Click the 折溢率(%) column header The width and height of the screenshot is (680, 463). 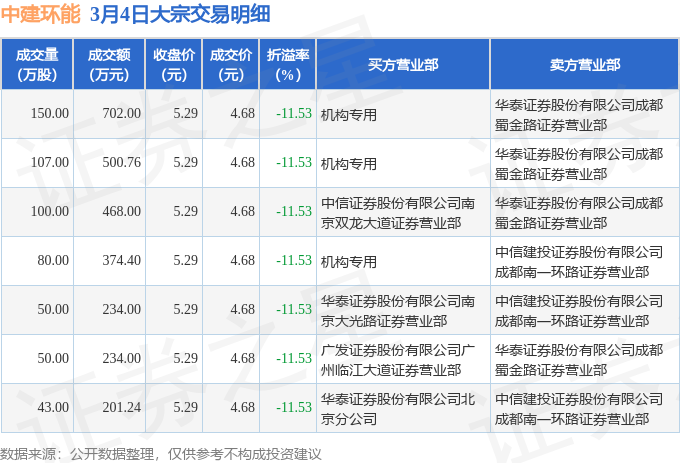point(288,65)
